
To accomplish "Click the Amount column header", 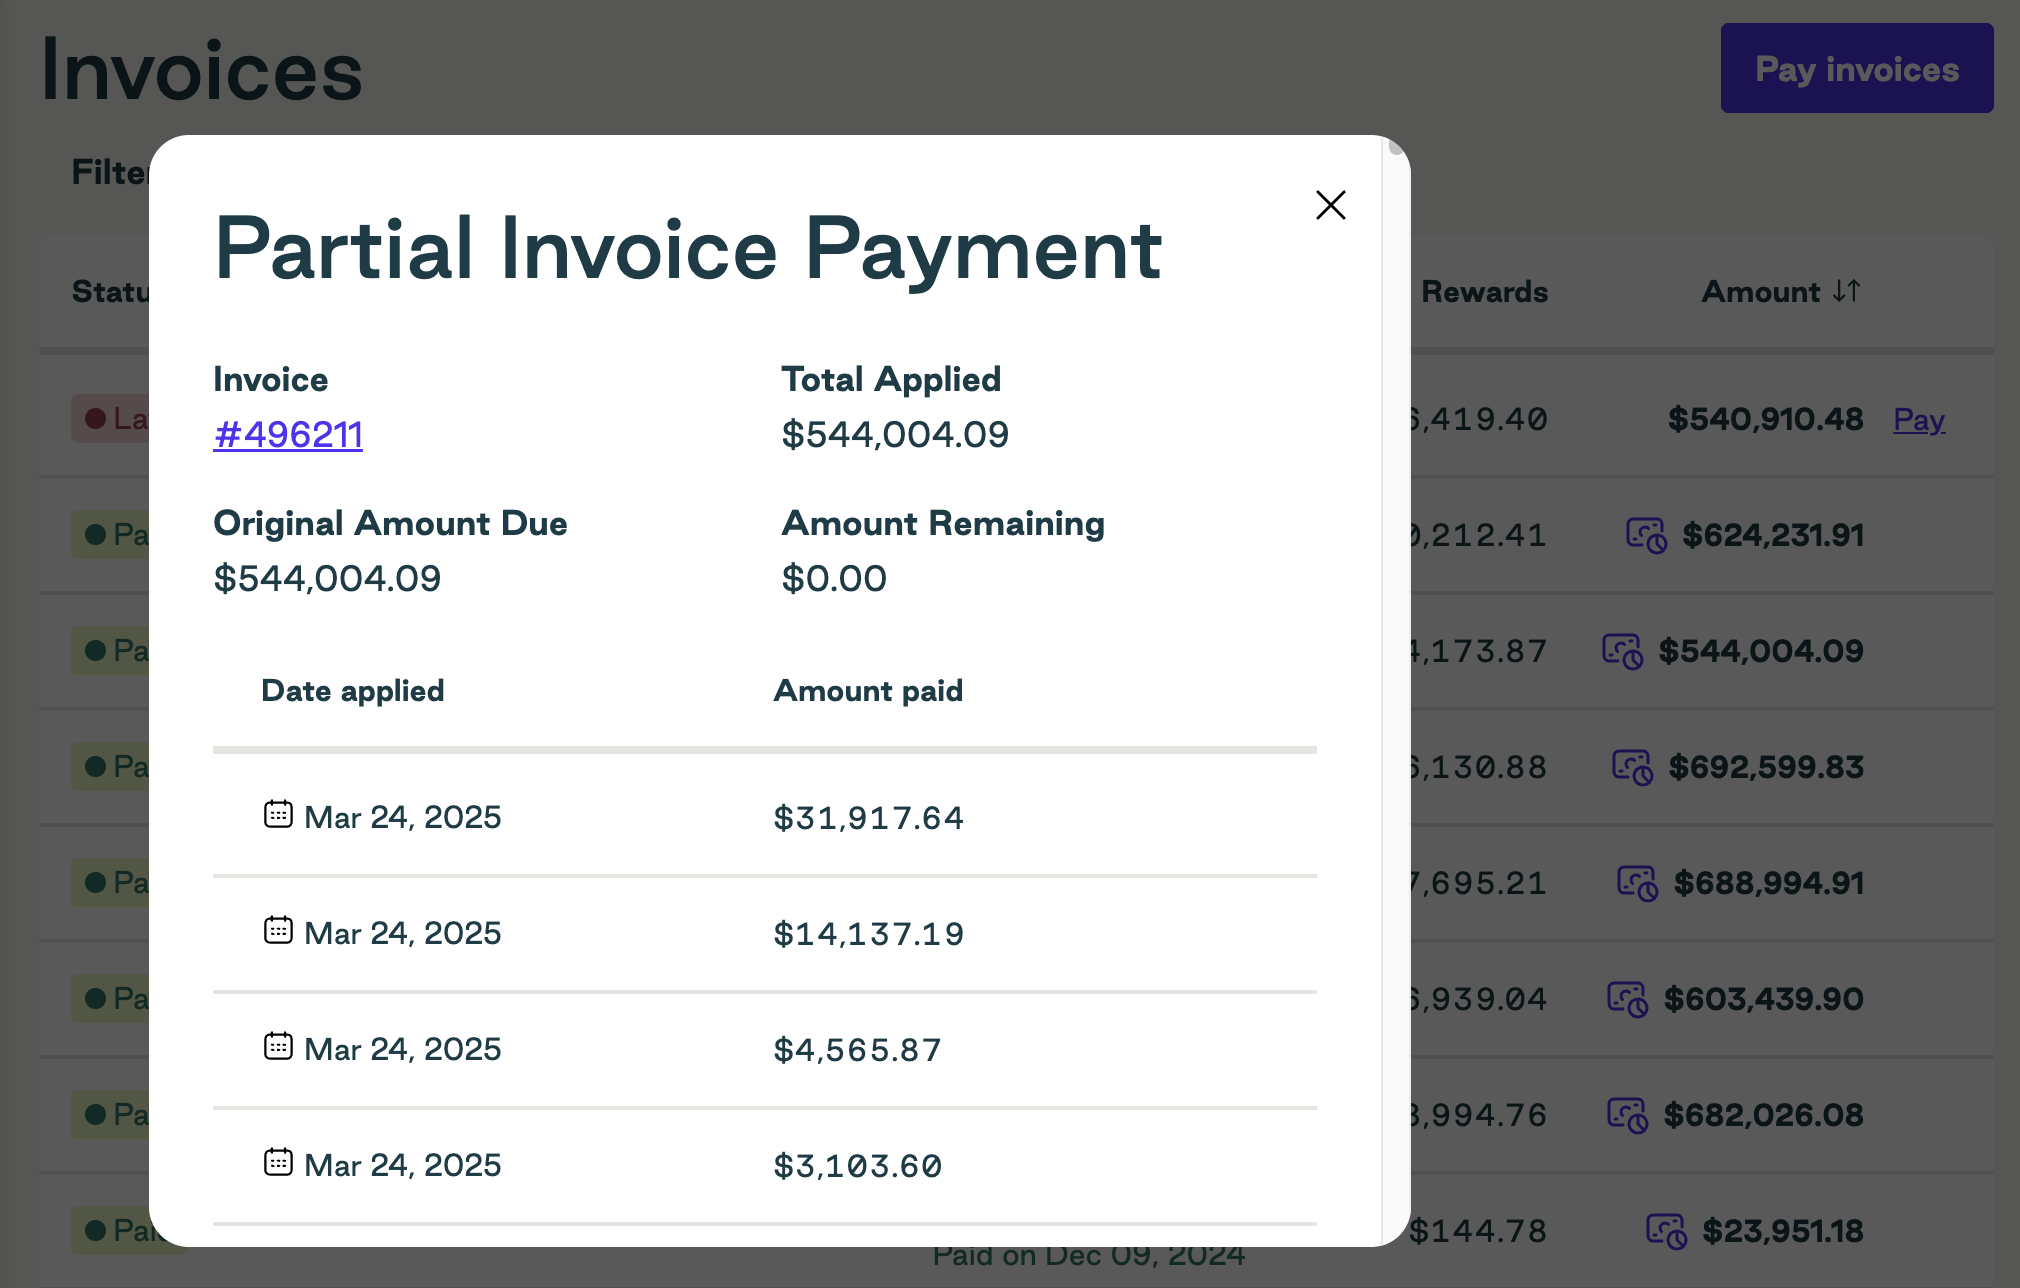I will pyautogui.click(x=1761, y=291).
